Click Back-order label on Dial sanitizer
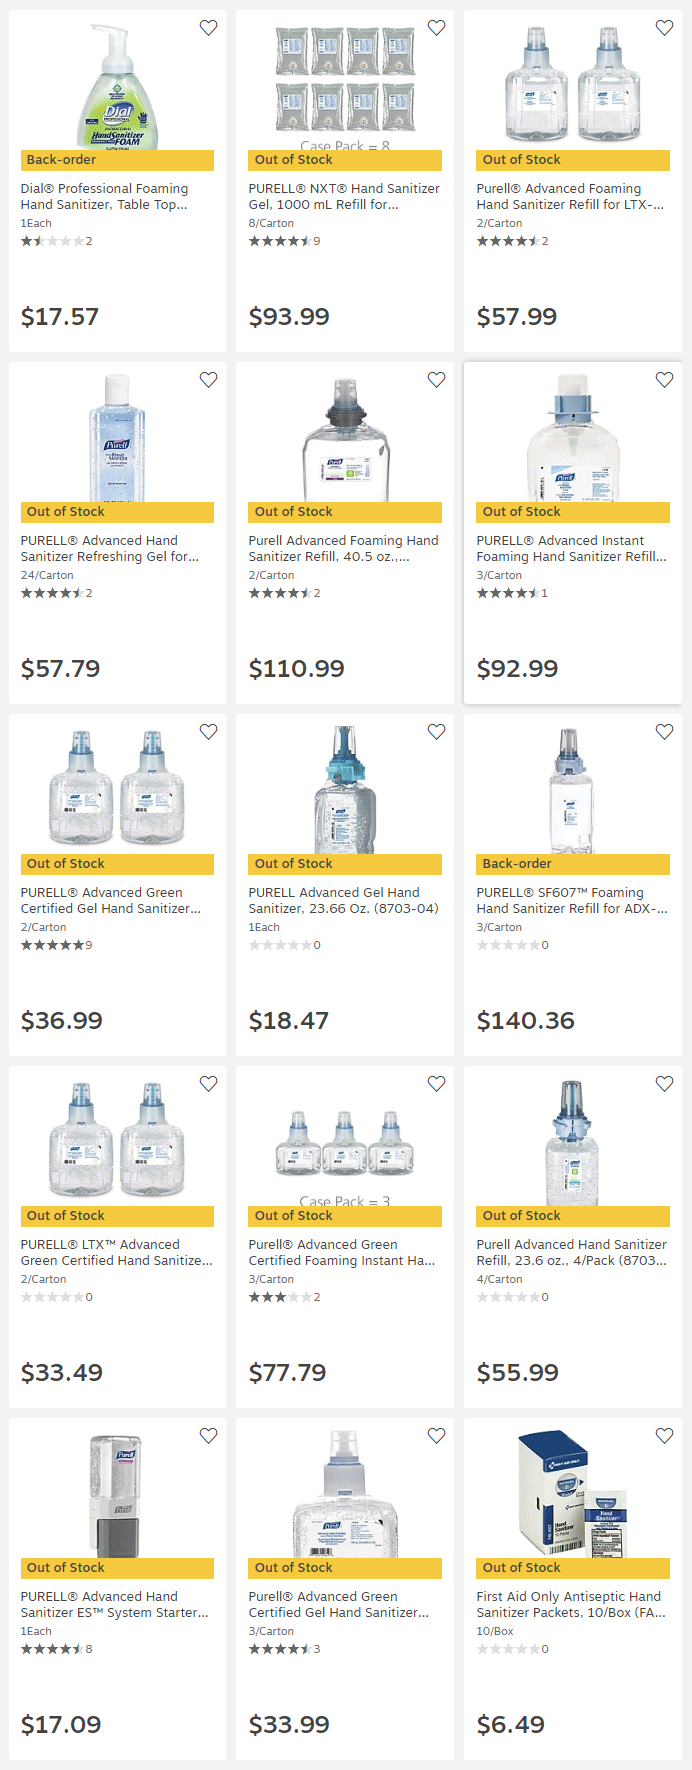The image size is (692, 1770). 62,160
